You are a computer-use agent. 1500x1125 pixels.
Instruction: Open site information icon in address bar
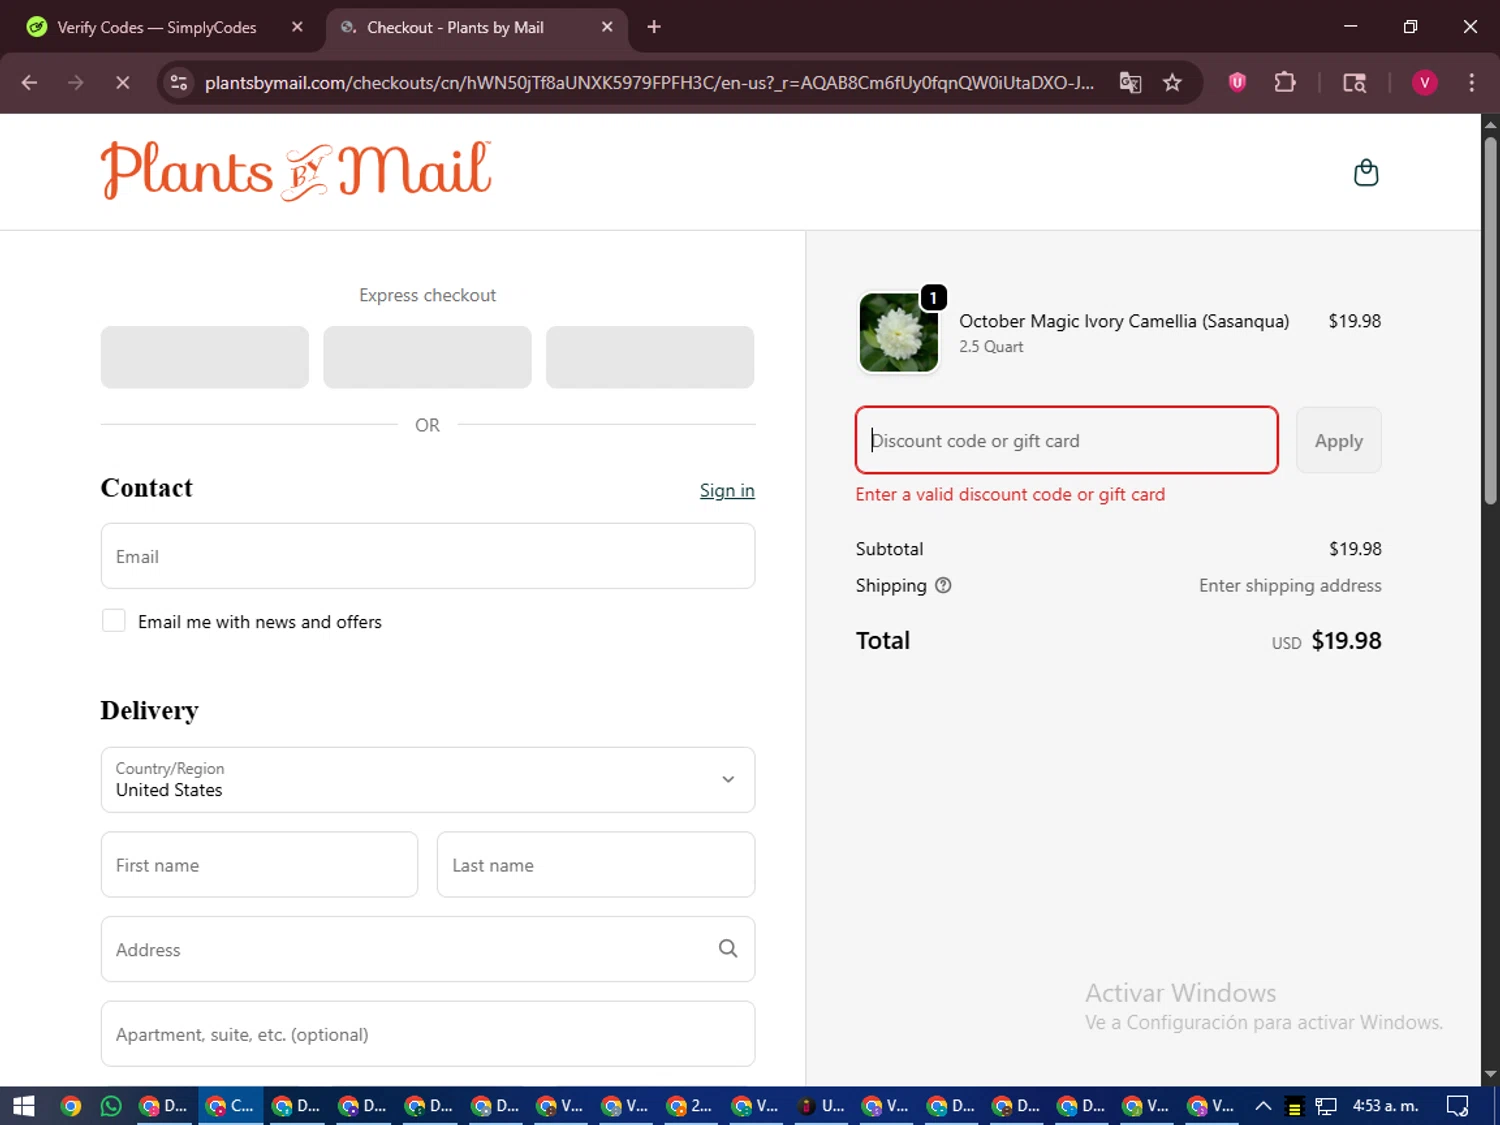click(x=179, y=83)
